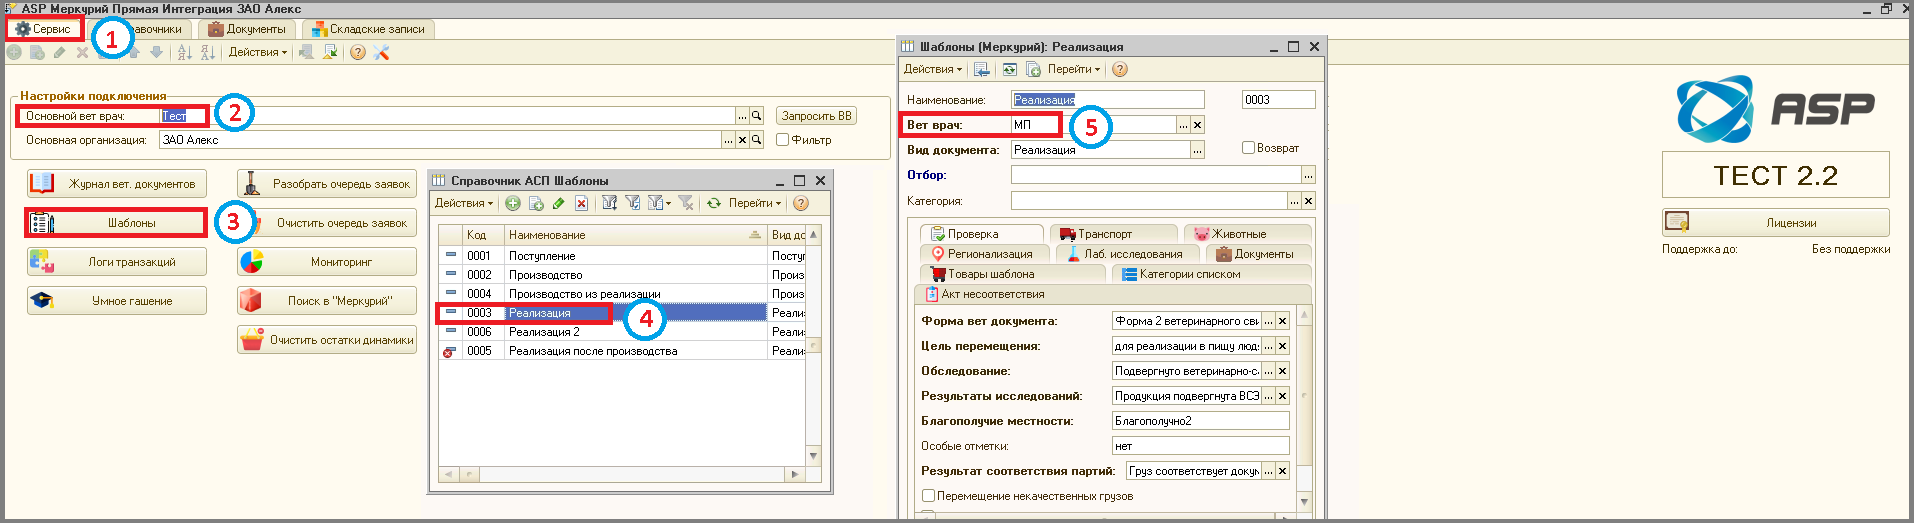Switch to the Категории списком tab
The height and width of the screenshot is (523, 1914).
point(1211,274)
